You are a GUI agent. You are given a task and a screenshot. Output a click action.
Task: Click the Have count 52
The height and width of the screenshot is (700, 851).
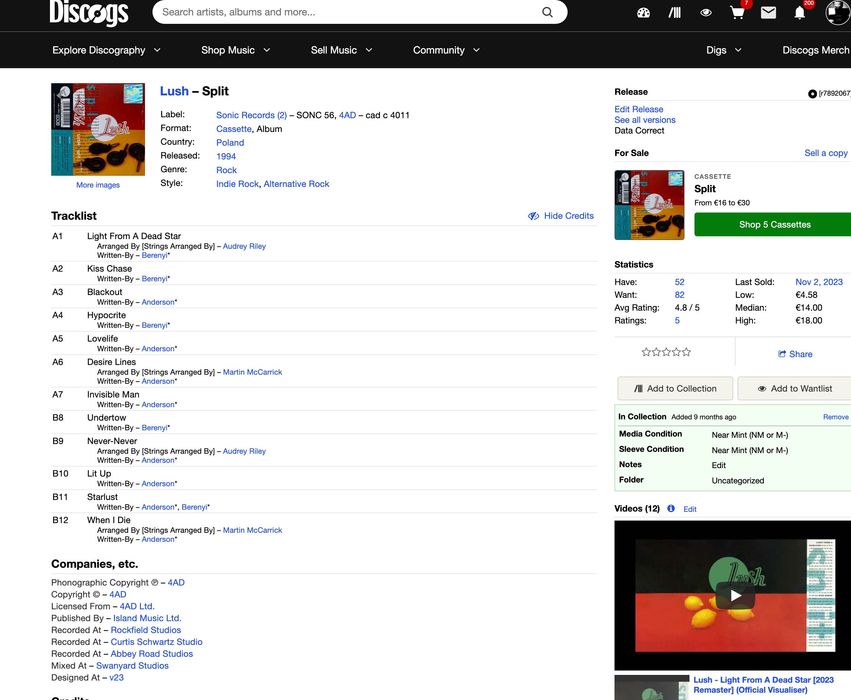[x=679, y=282]
